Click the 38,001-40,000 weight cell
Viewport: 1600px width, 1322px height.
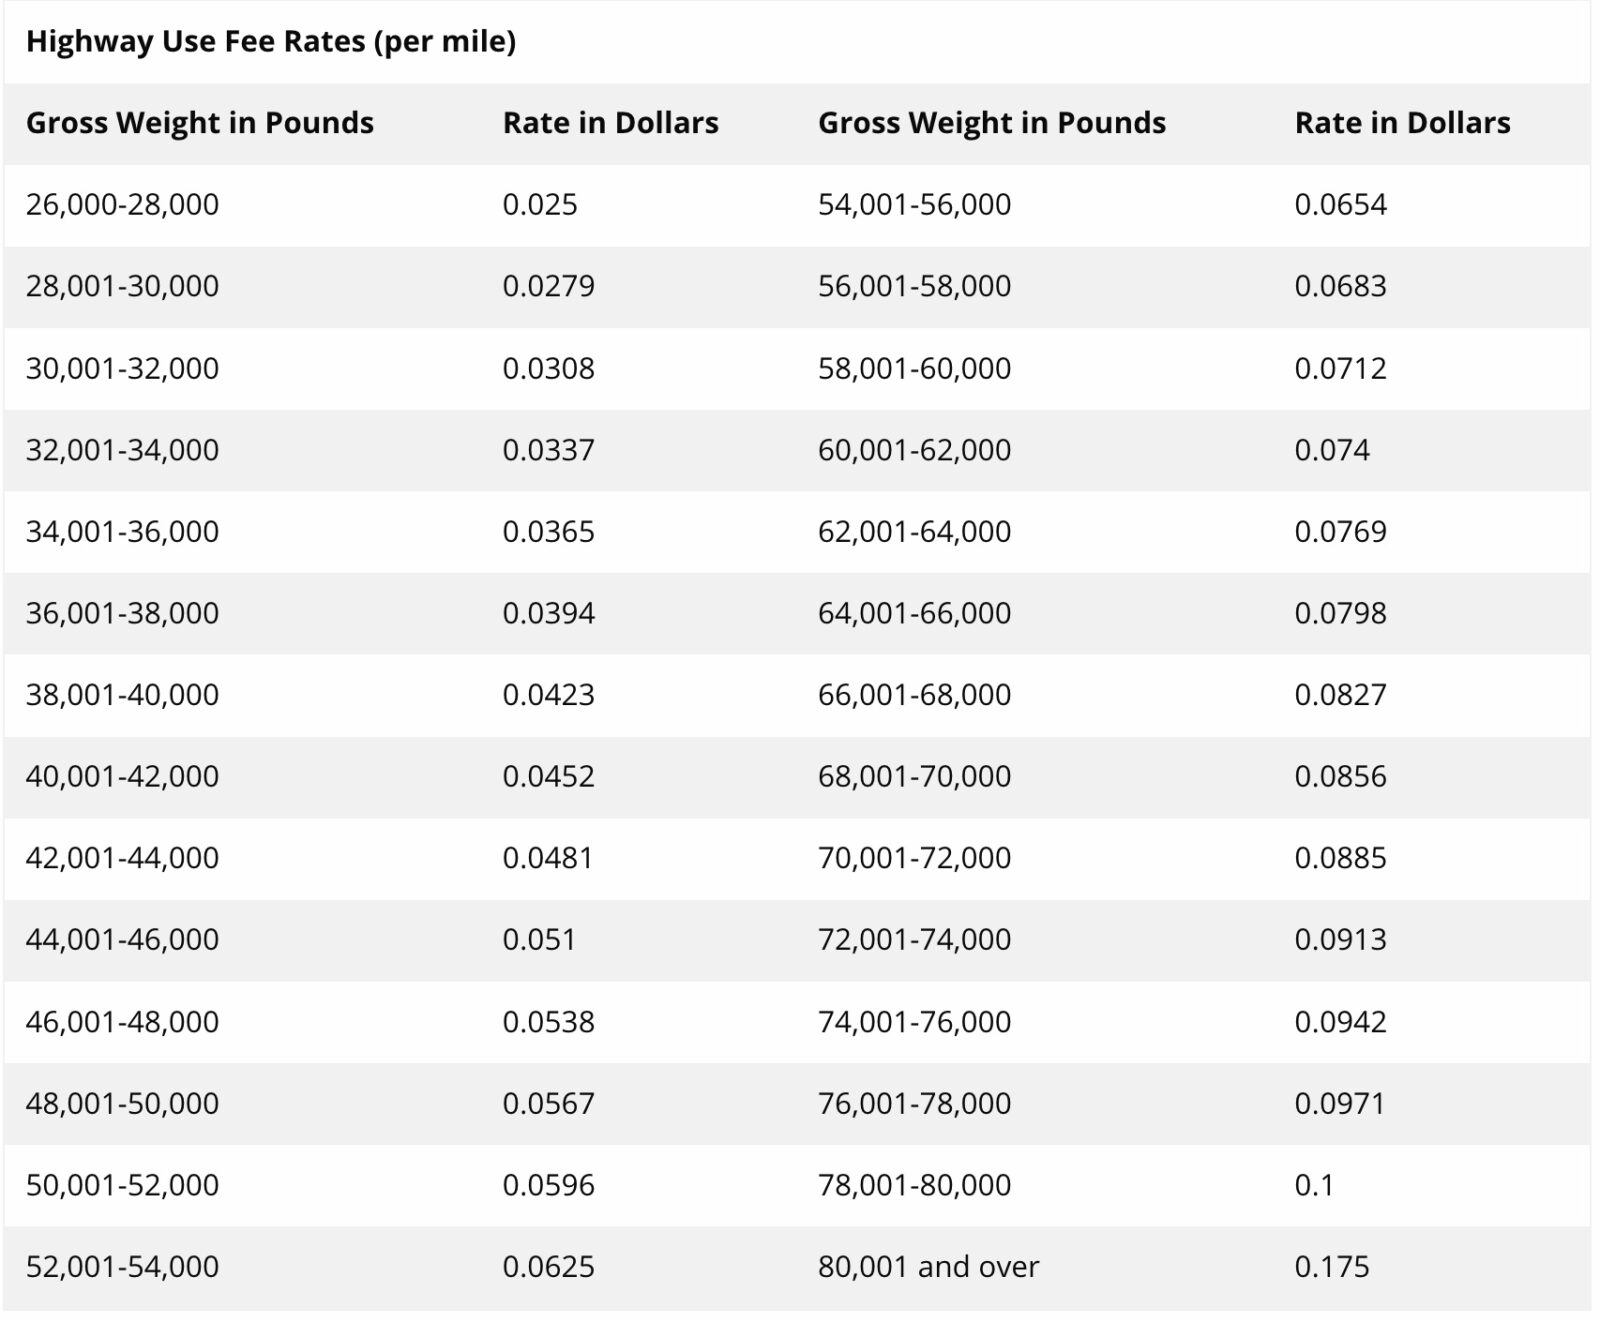(122, 695)
